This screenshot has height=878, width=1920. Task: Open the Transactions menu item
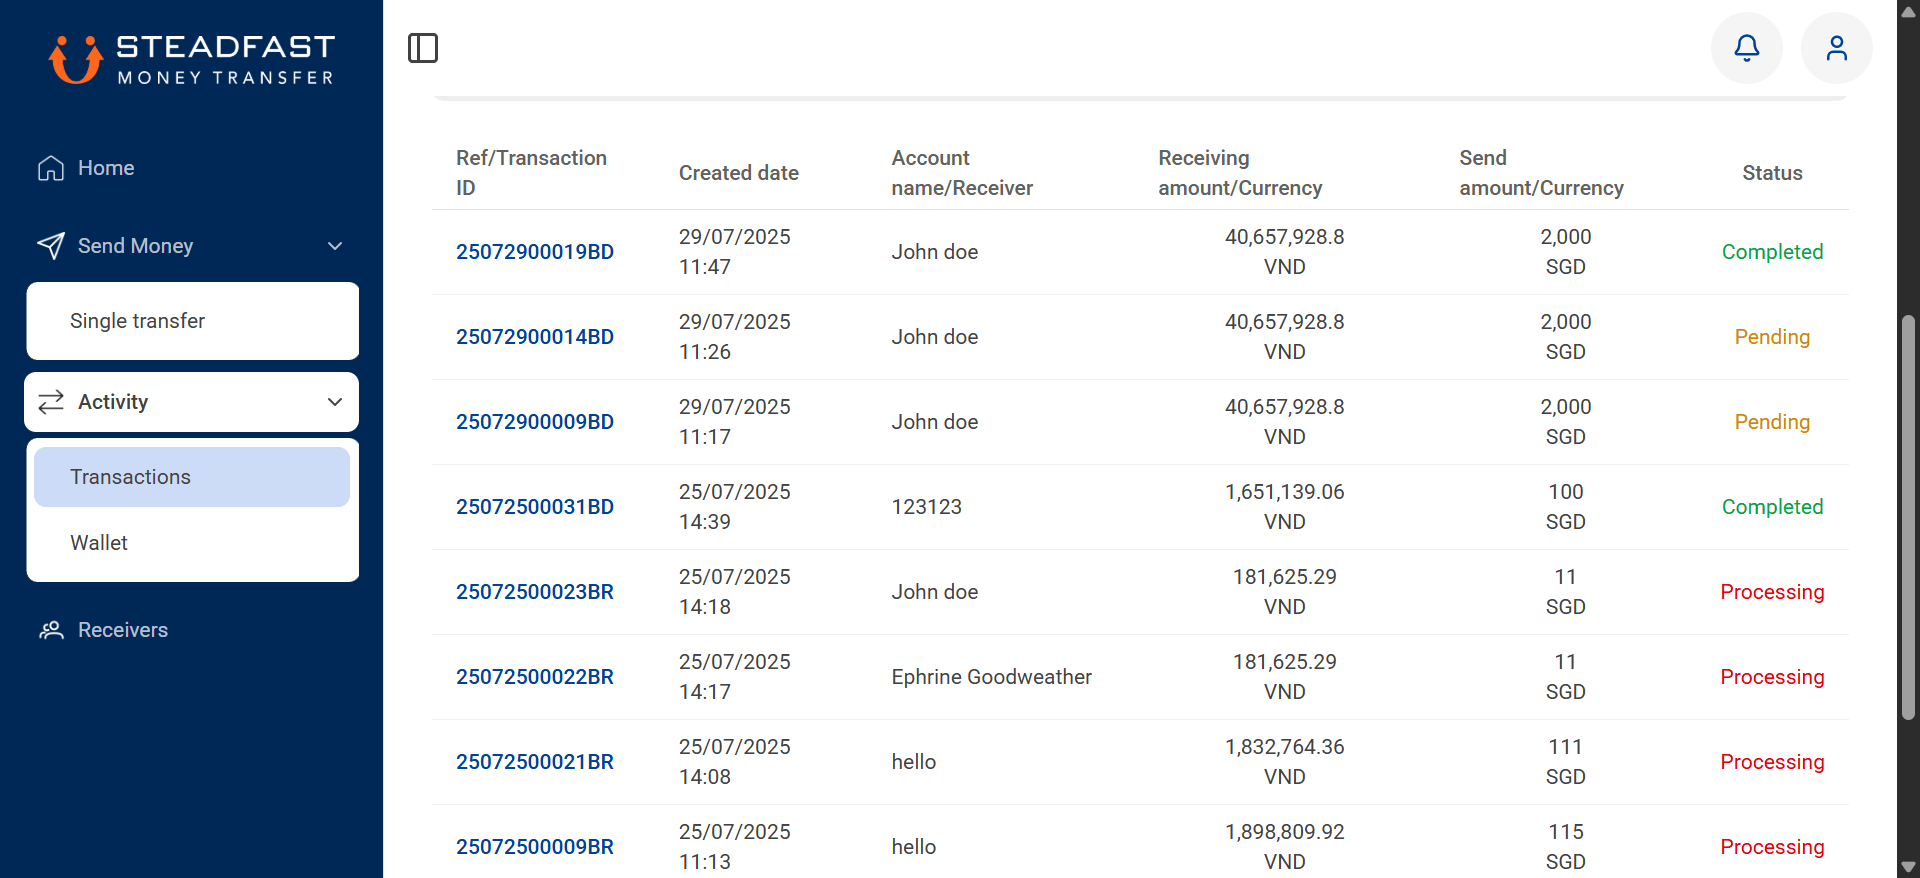coord(192,477)
